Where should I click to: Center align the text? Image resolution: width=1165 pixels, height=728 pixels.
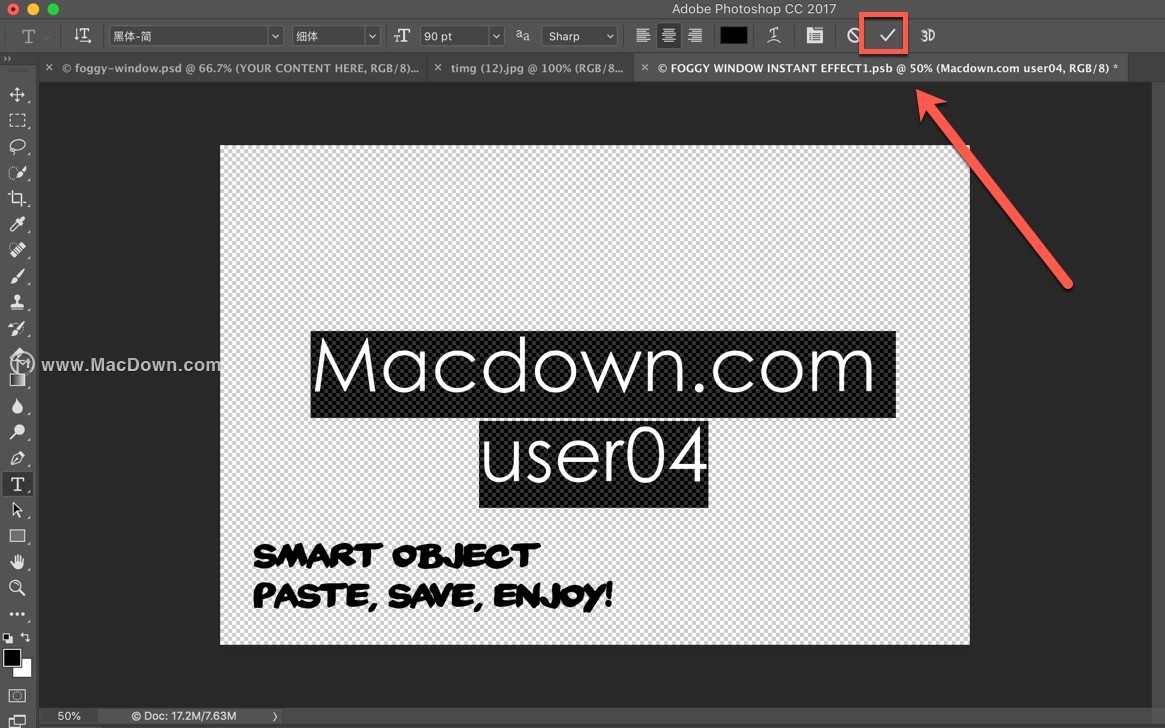669,36
